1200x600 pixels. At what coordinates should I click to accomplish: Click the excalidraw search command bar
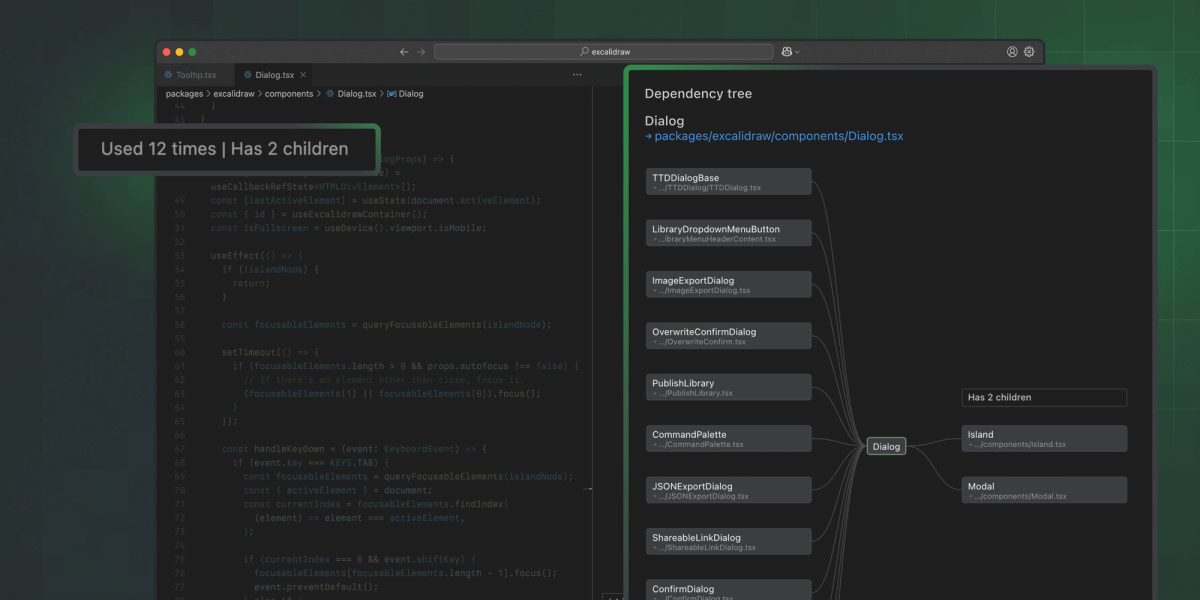coord(604,52)
